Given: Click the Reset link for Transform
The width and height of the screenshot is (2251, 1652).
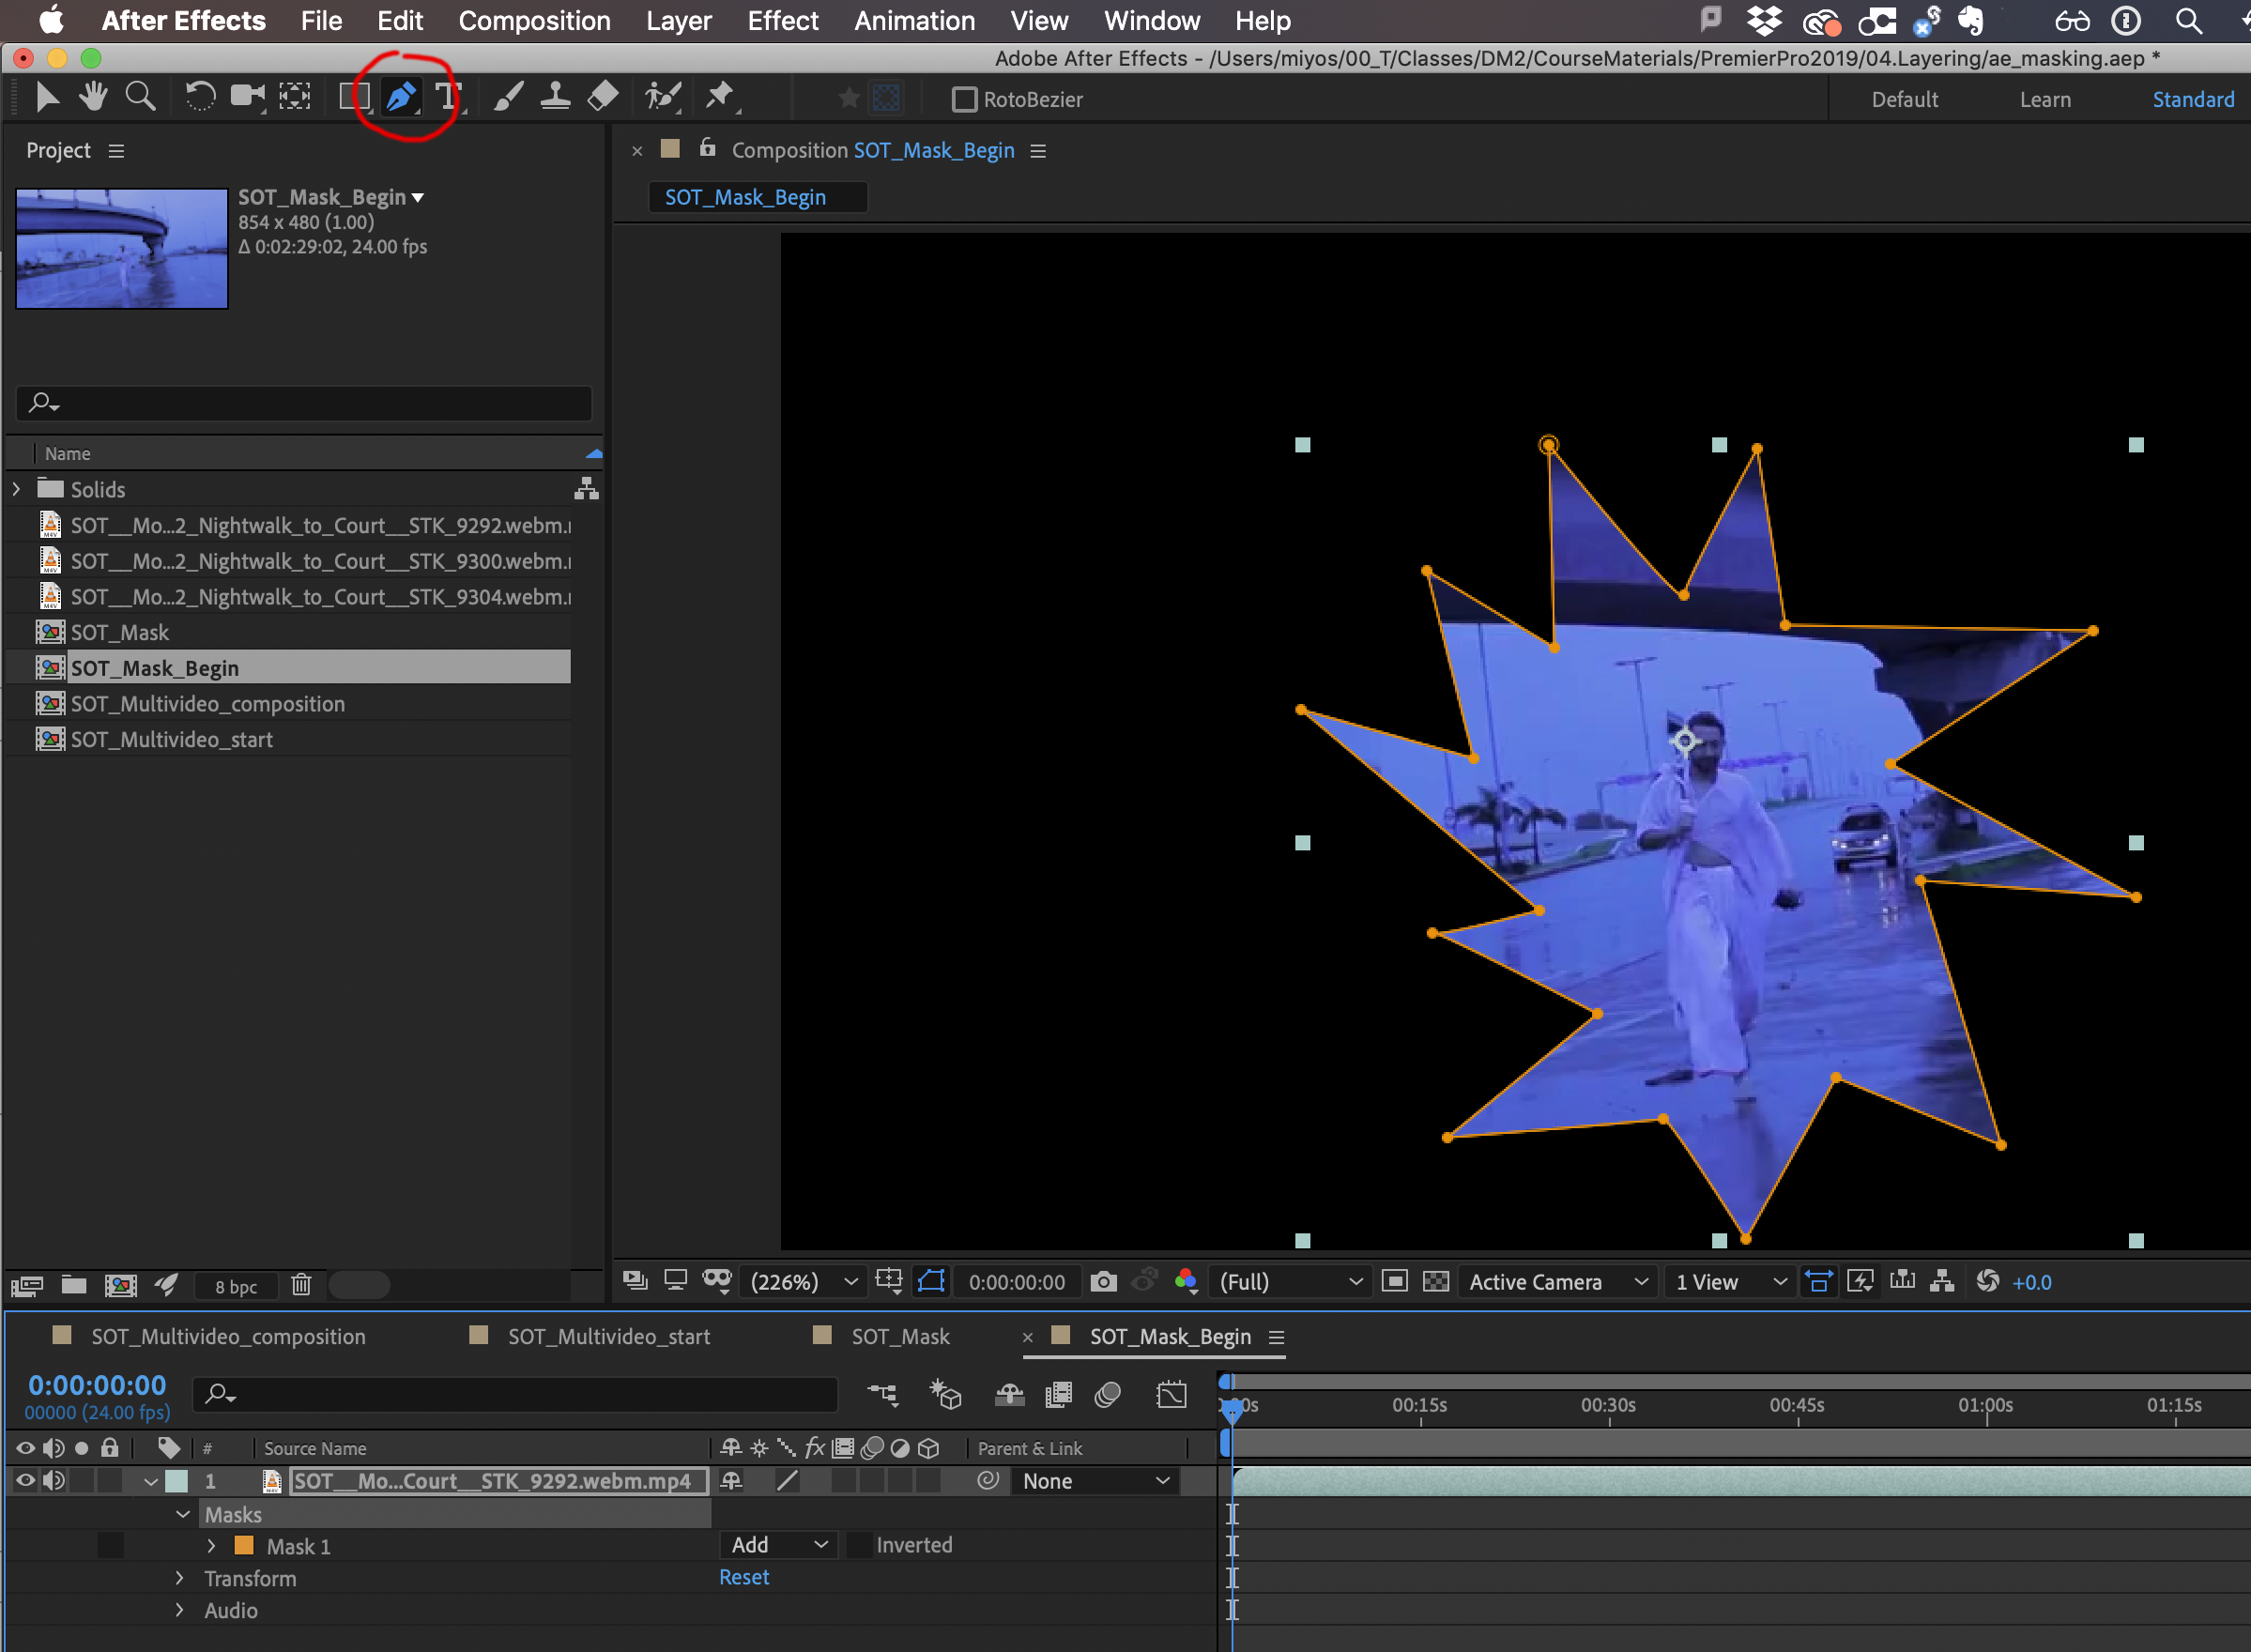Looking at the screenshot, I should pos(744,1577).
